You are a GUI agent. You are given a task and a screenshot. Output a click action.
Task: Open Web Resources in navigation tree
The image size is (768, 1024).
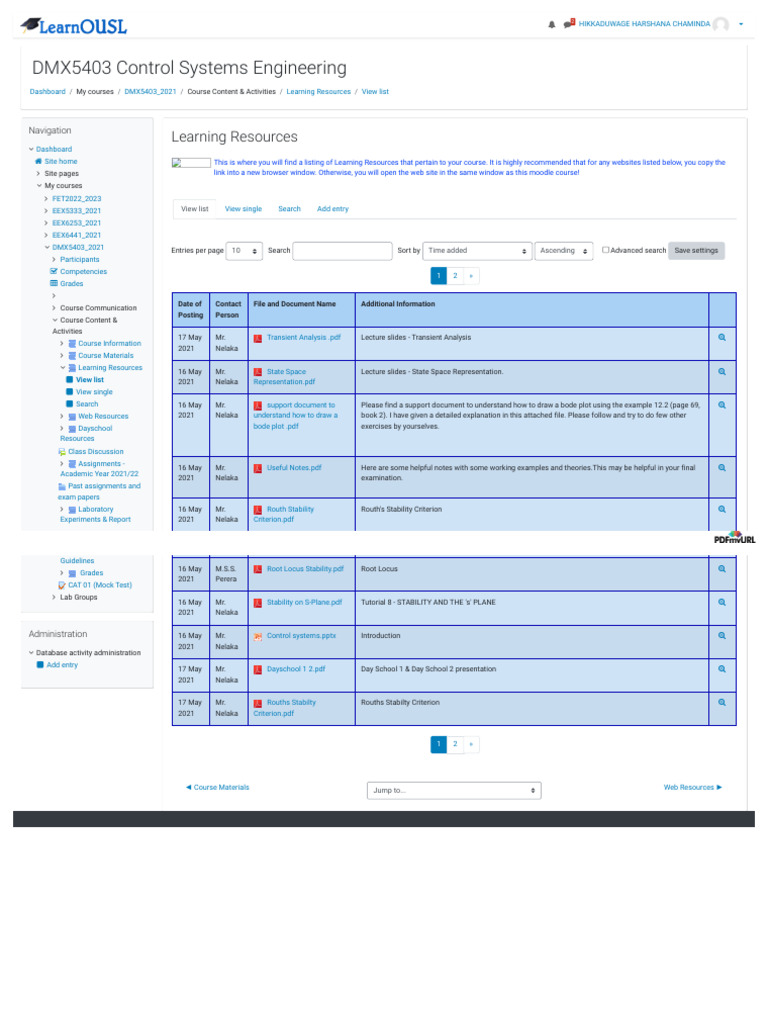[x=103, y=416]
